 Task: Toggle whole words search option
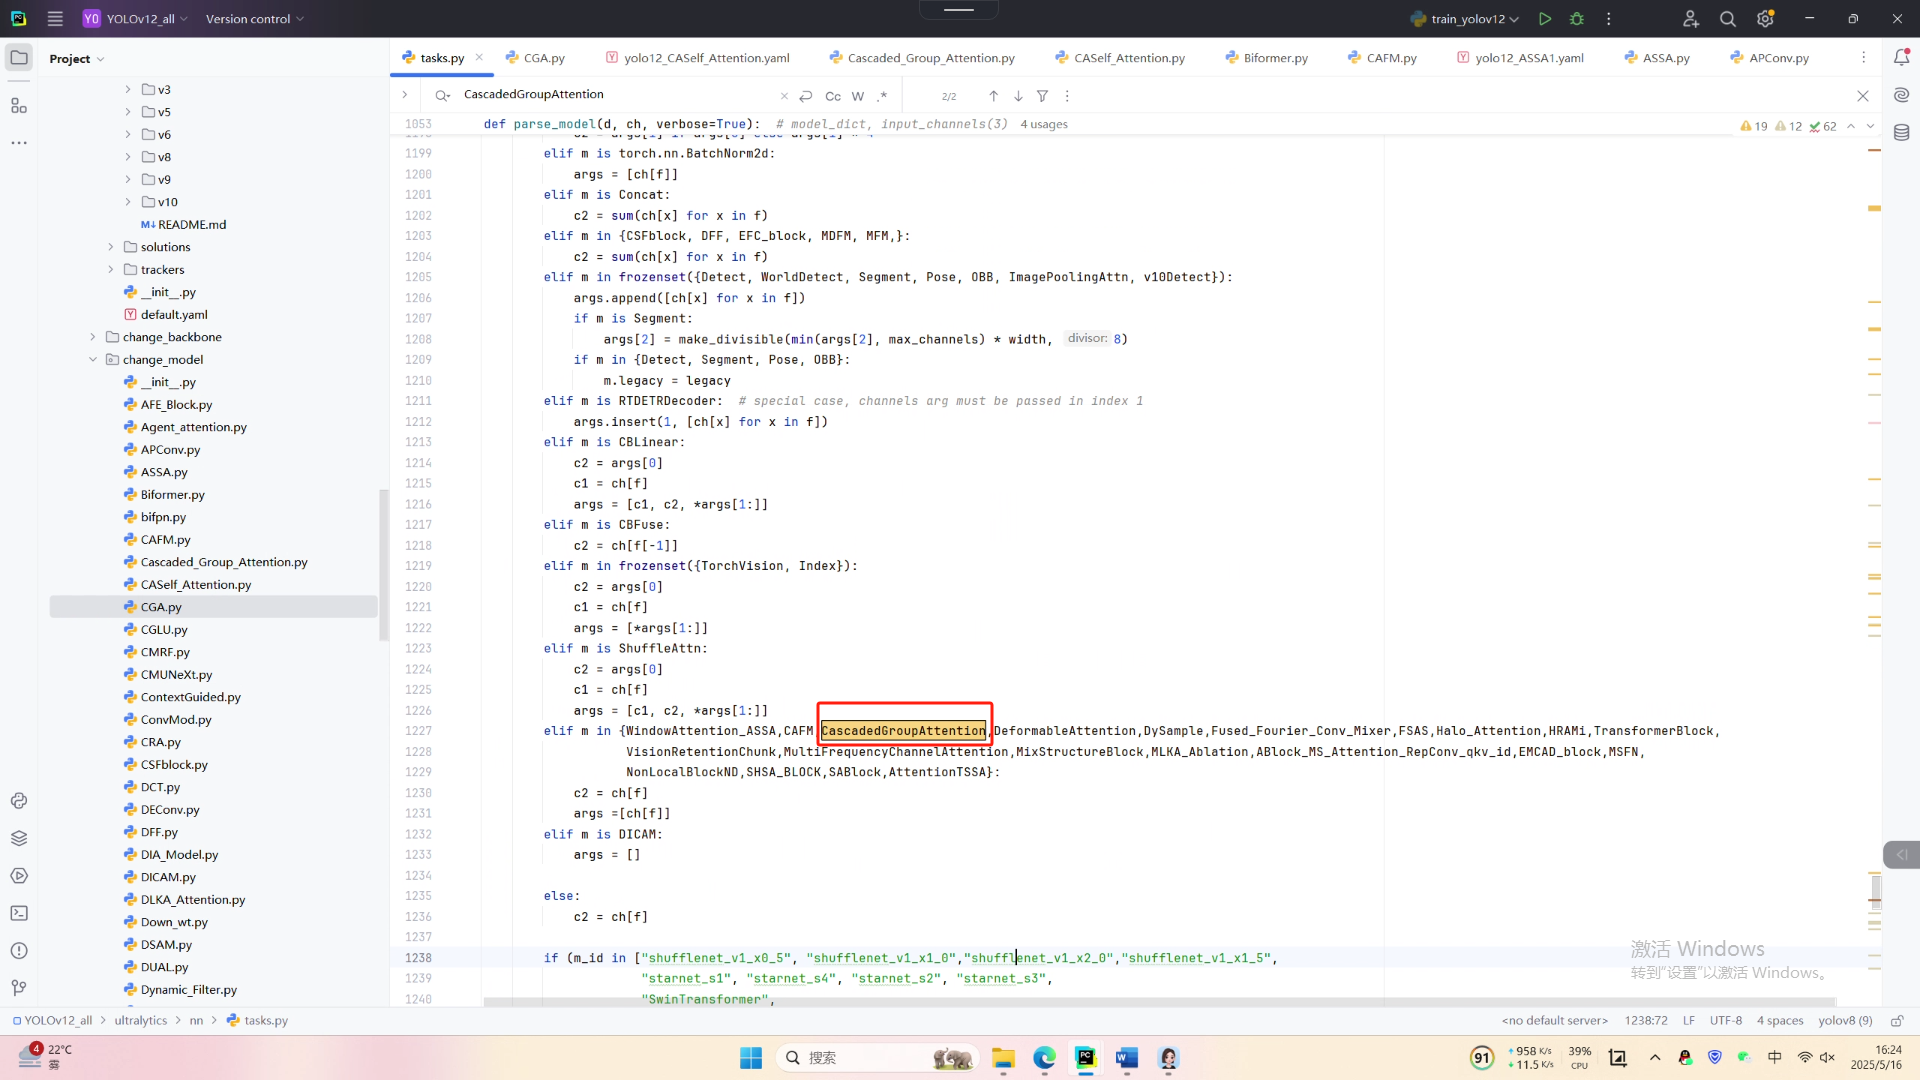point(858,96)
